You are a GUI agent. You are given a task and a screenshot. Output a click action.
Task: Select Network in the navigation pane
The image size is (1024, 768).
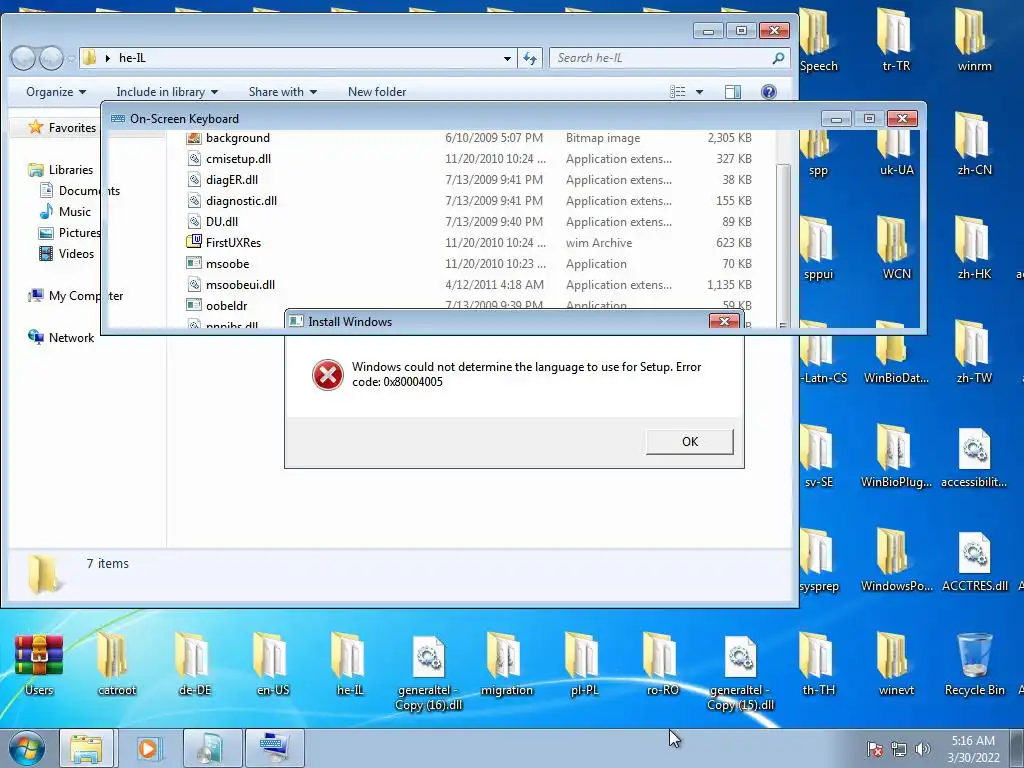[61, 338]
